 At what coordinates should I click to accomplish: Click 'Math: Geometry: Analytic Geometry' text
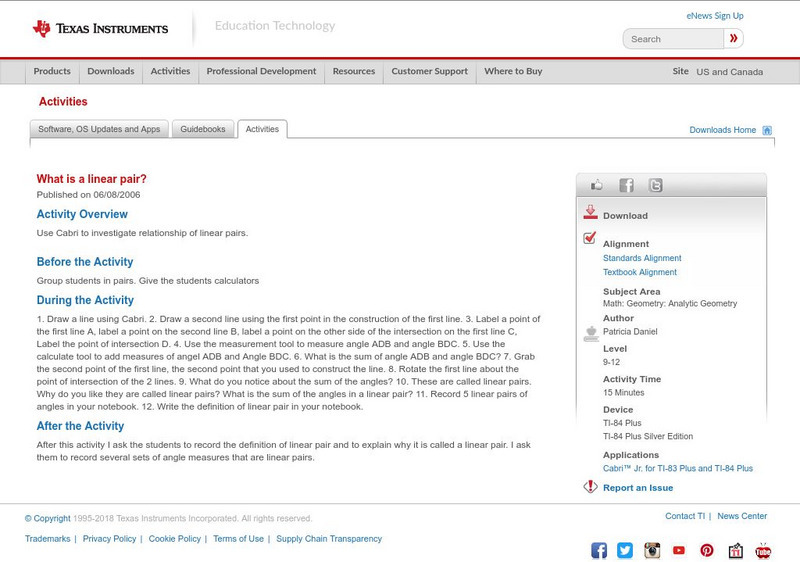670,303
